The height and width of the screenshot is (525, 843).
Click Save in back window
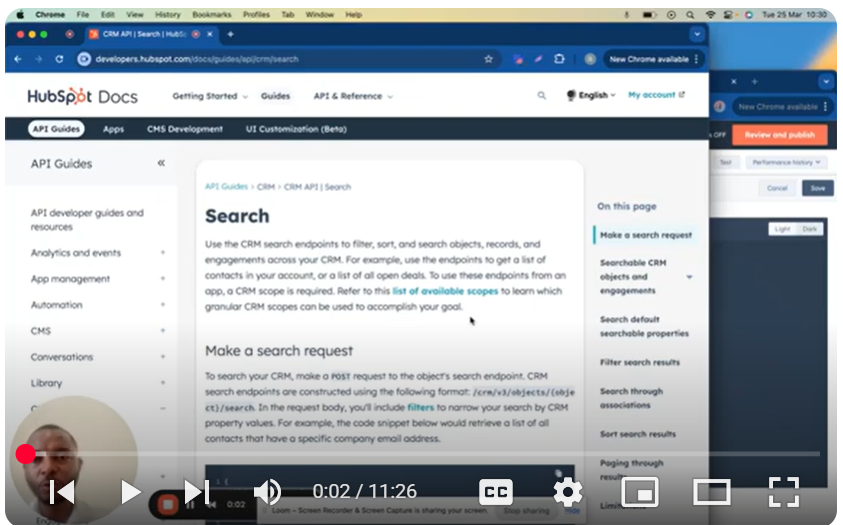pos(818,188)
